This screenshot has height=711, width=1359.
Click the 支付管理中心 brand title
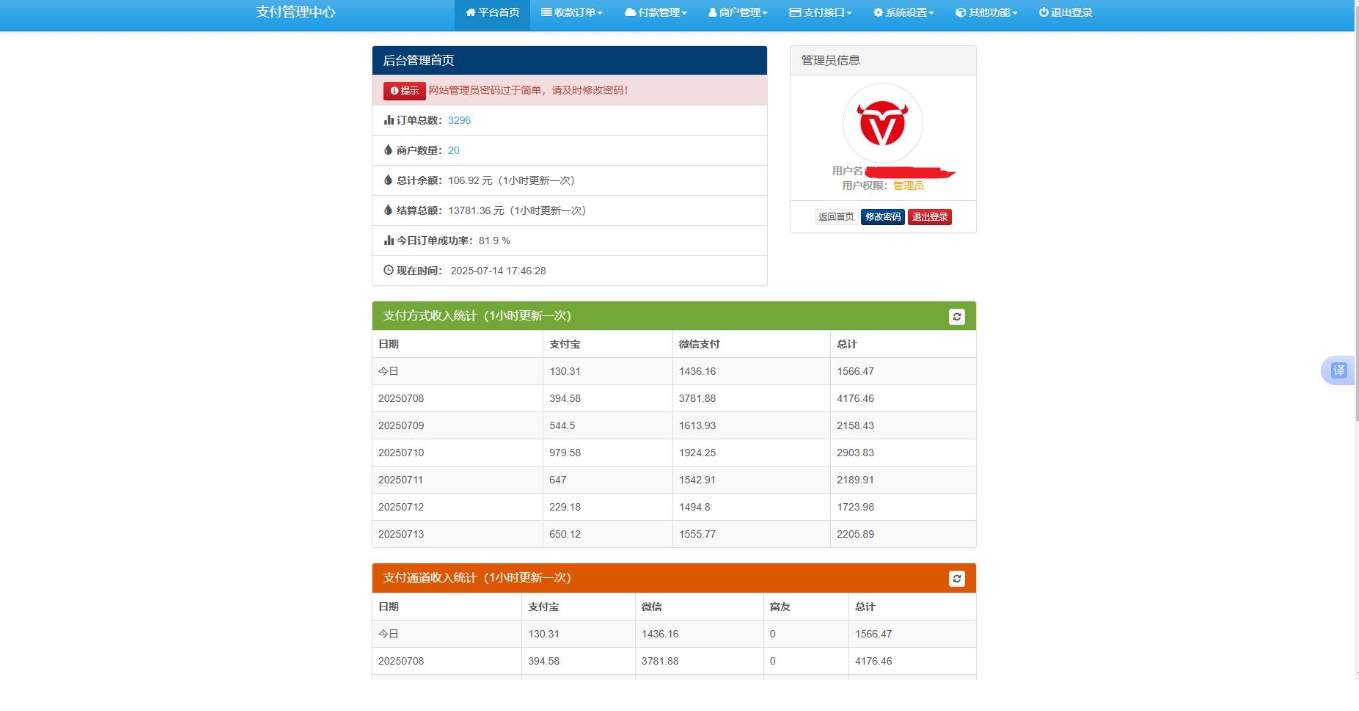[x=296, y=13]
